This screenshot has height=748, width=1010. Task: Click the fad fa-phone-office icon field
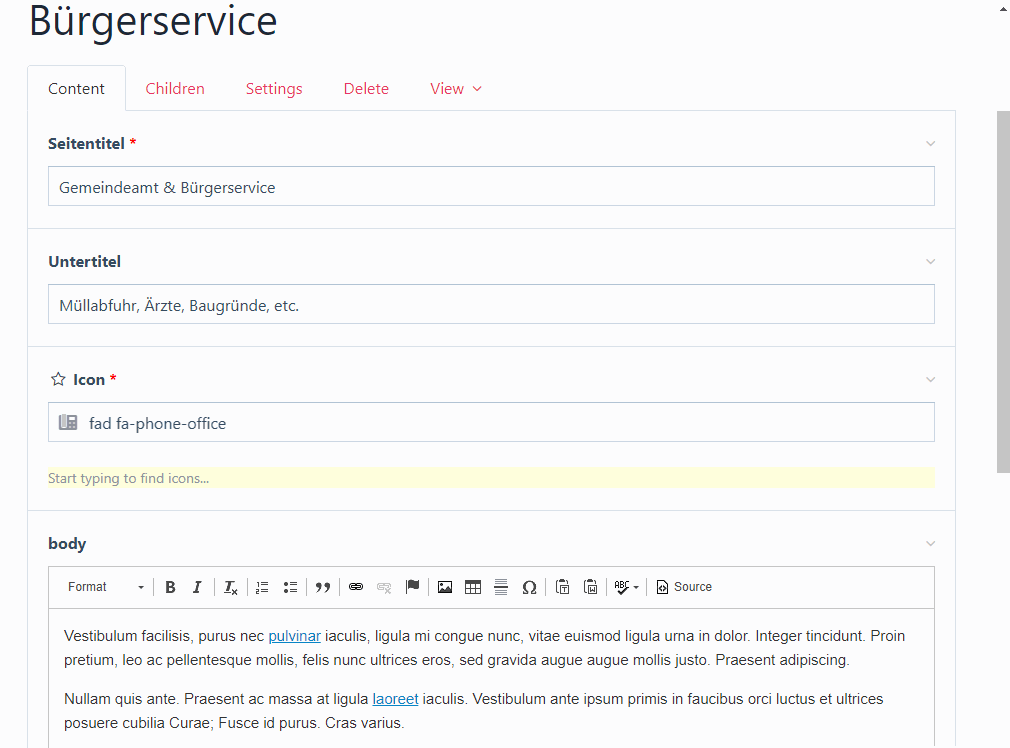click(491, 423)
